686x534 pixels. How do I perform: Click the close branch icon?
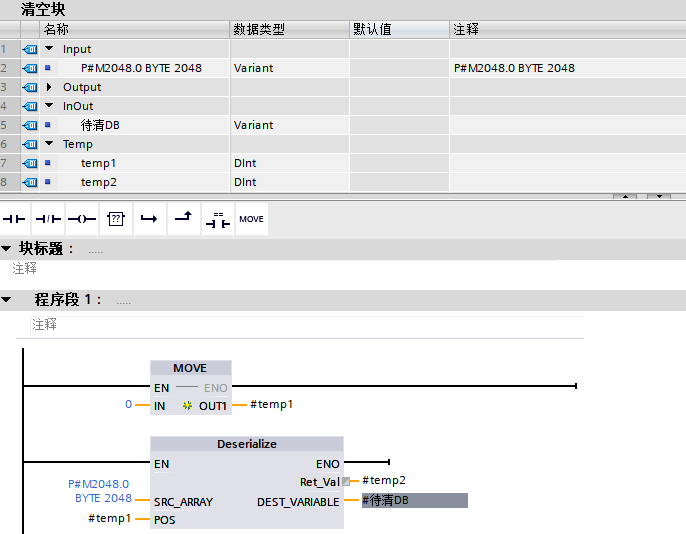[x=182, y=219]
